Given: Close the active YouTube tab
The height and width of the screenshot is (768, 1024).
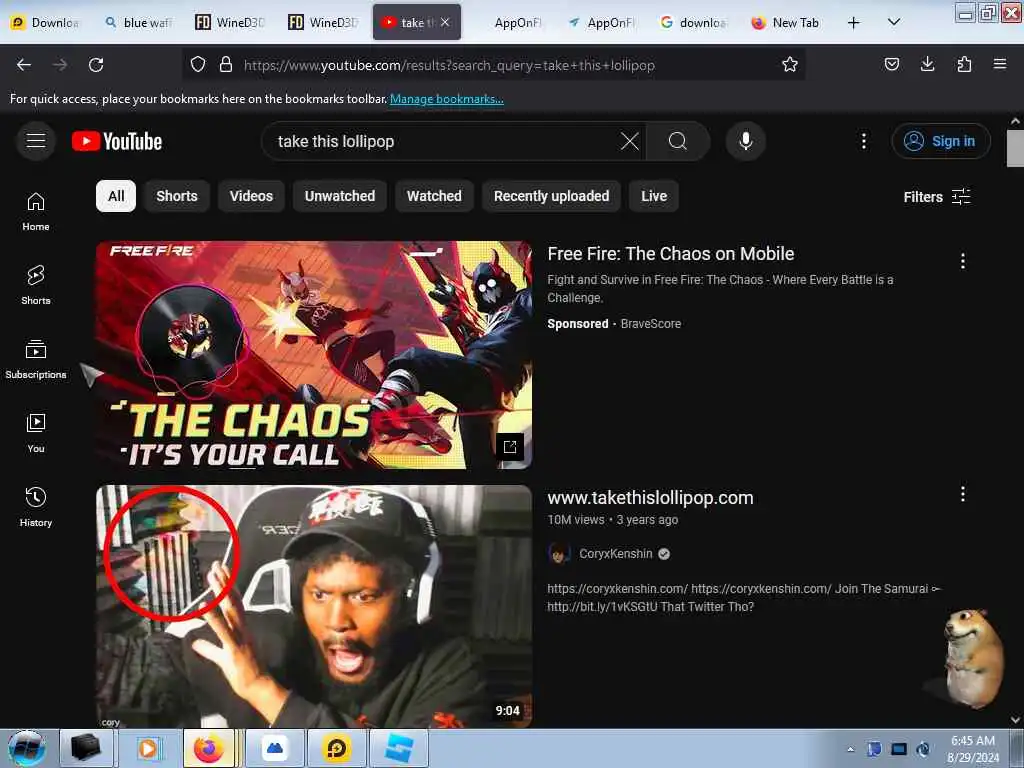Looking at the screenshot, I should [445, 22].
